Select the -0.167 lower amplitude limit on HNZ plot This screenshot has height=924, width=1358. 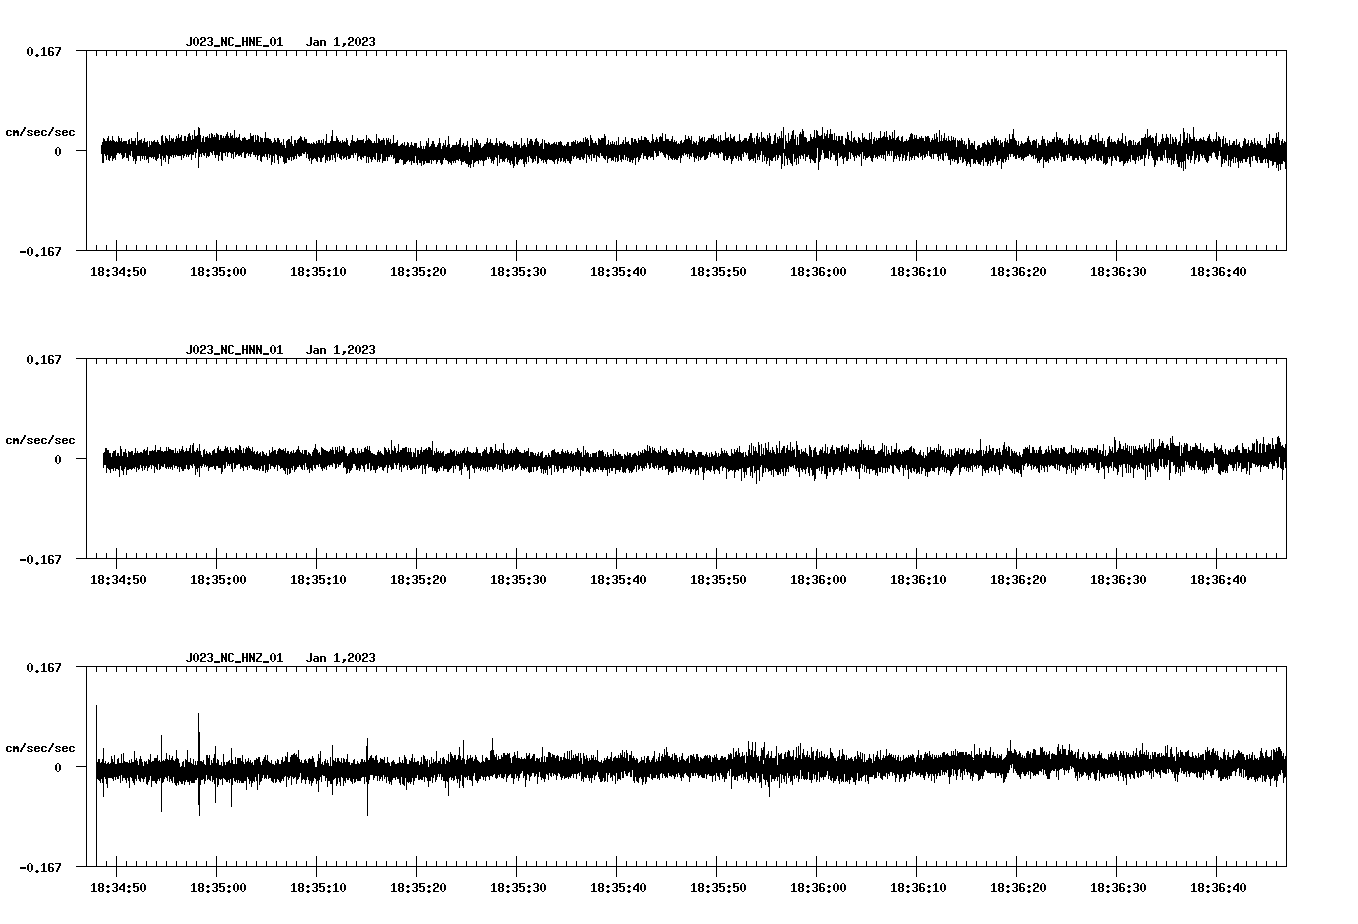point(38,869)
